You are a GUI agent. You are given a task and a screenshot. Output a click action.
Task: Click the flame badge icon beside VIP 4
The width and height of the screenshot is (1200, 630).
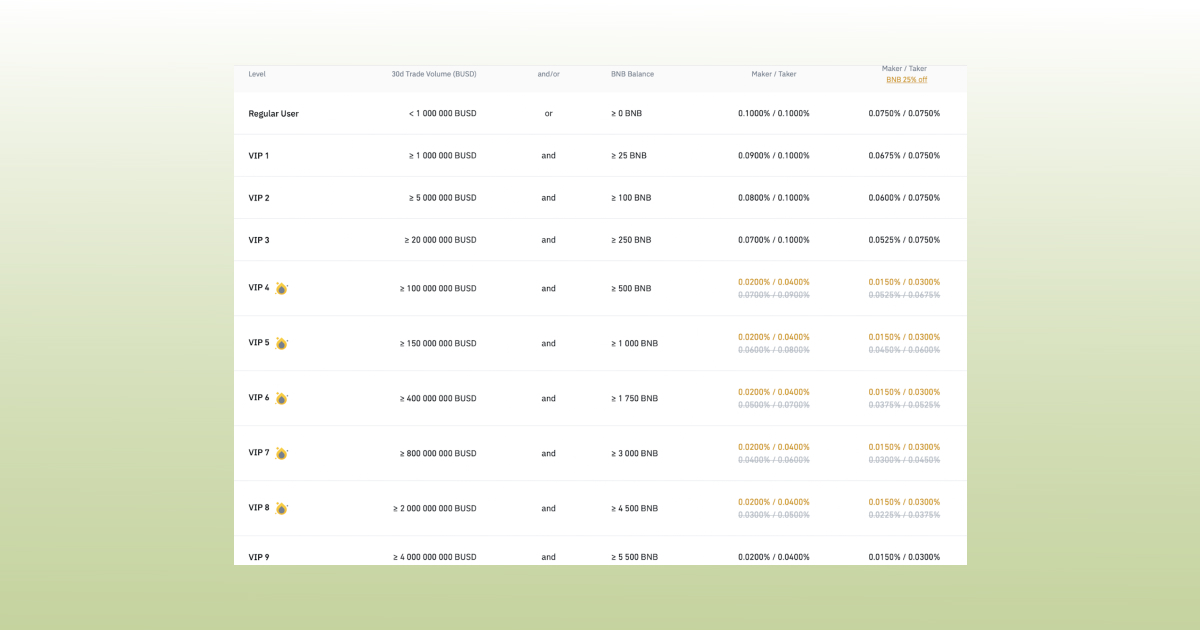pos(281,288)
